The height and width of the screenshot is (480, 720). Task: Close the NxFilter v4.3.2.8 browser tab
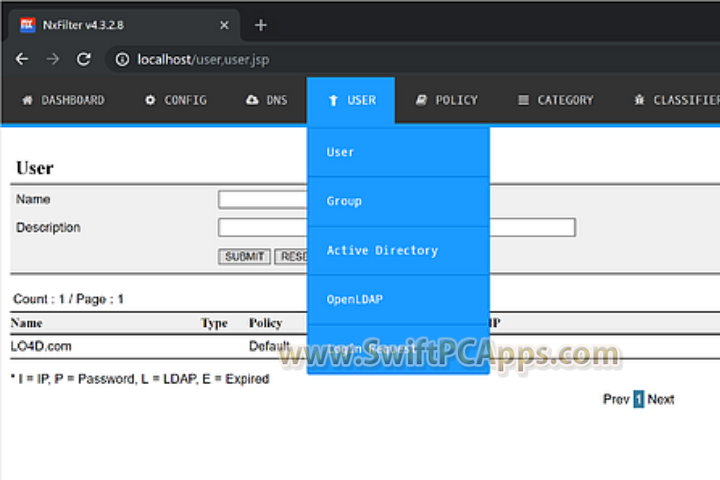tap(224, 25)
